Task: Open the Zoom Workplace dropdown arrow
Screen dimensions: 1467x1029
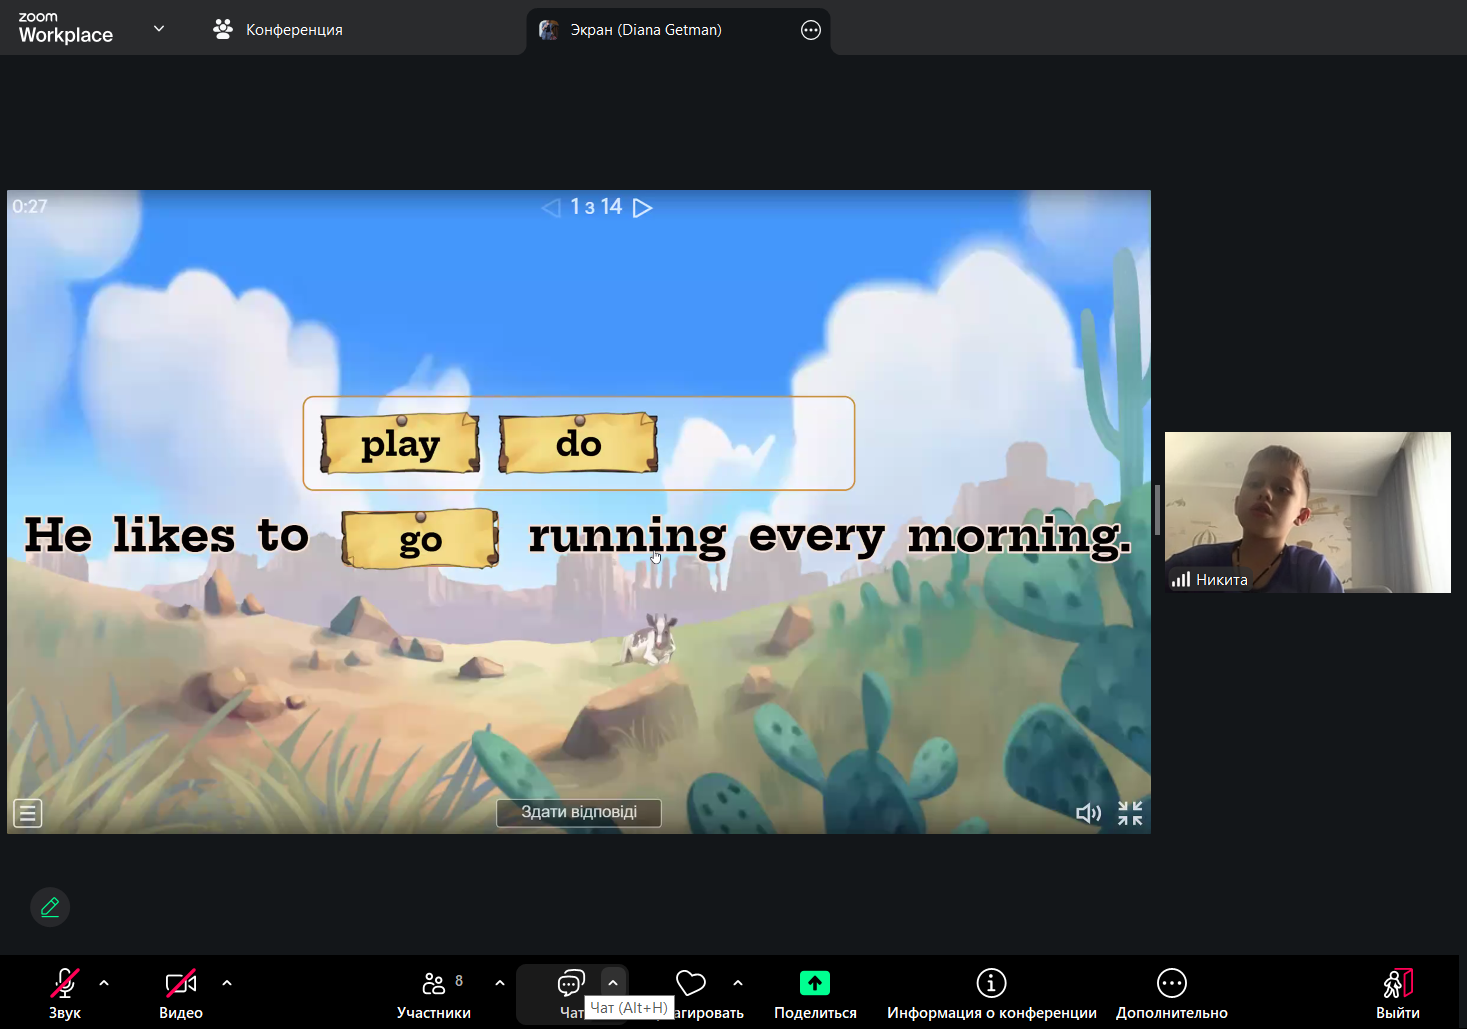Action: pyautogui.click(x=159, y=29)
